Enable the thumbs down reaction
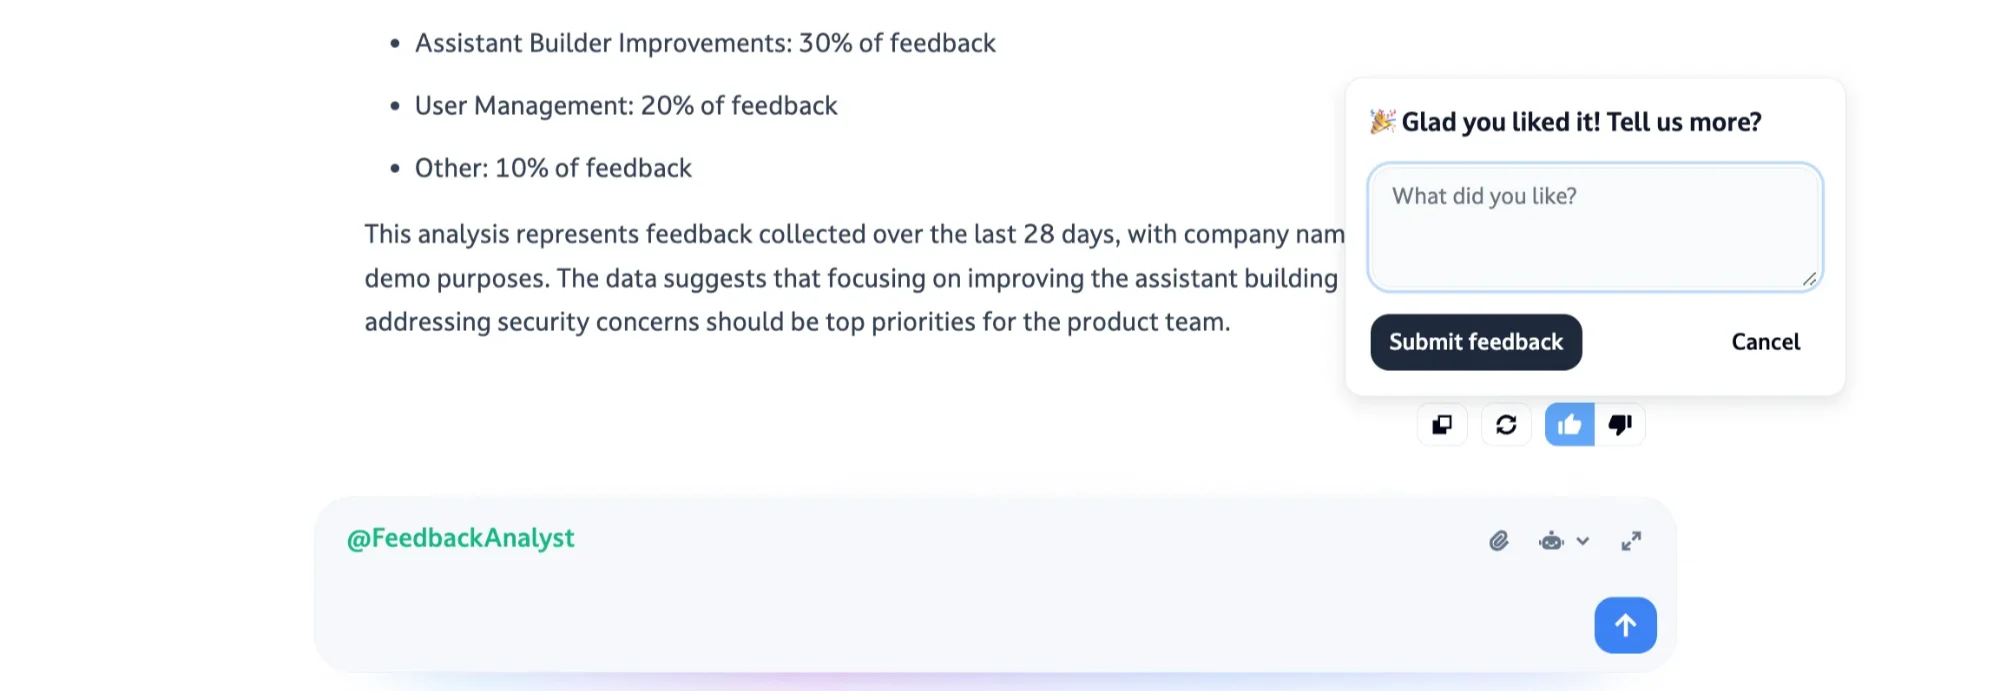 coord(1621,424)
